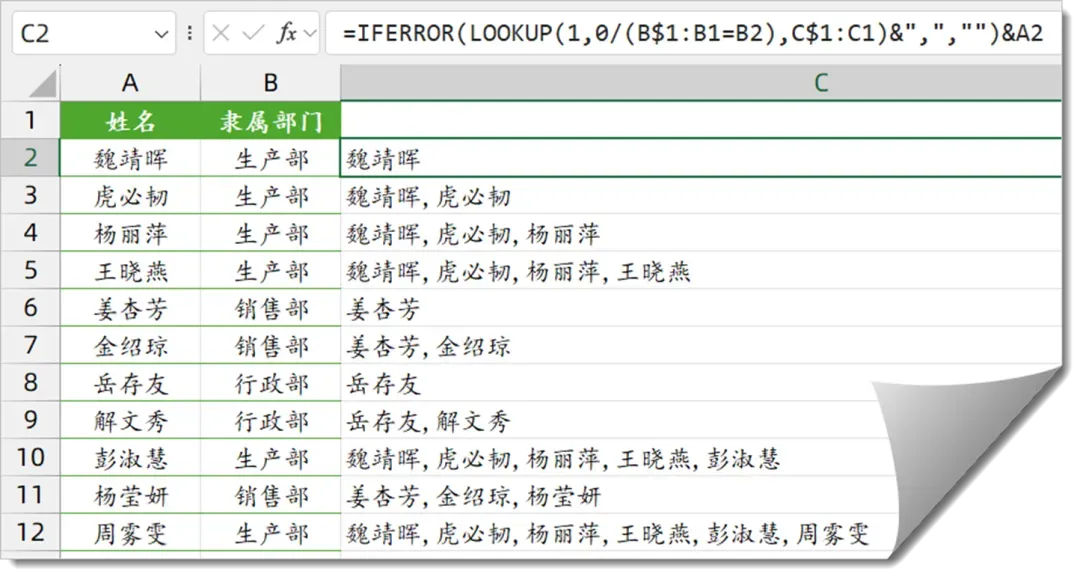Click 行政部 in row 9

pos(271,420)
